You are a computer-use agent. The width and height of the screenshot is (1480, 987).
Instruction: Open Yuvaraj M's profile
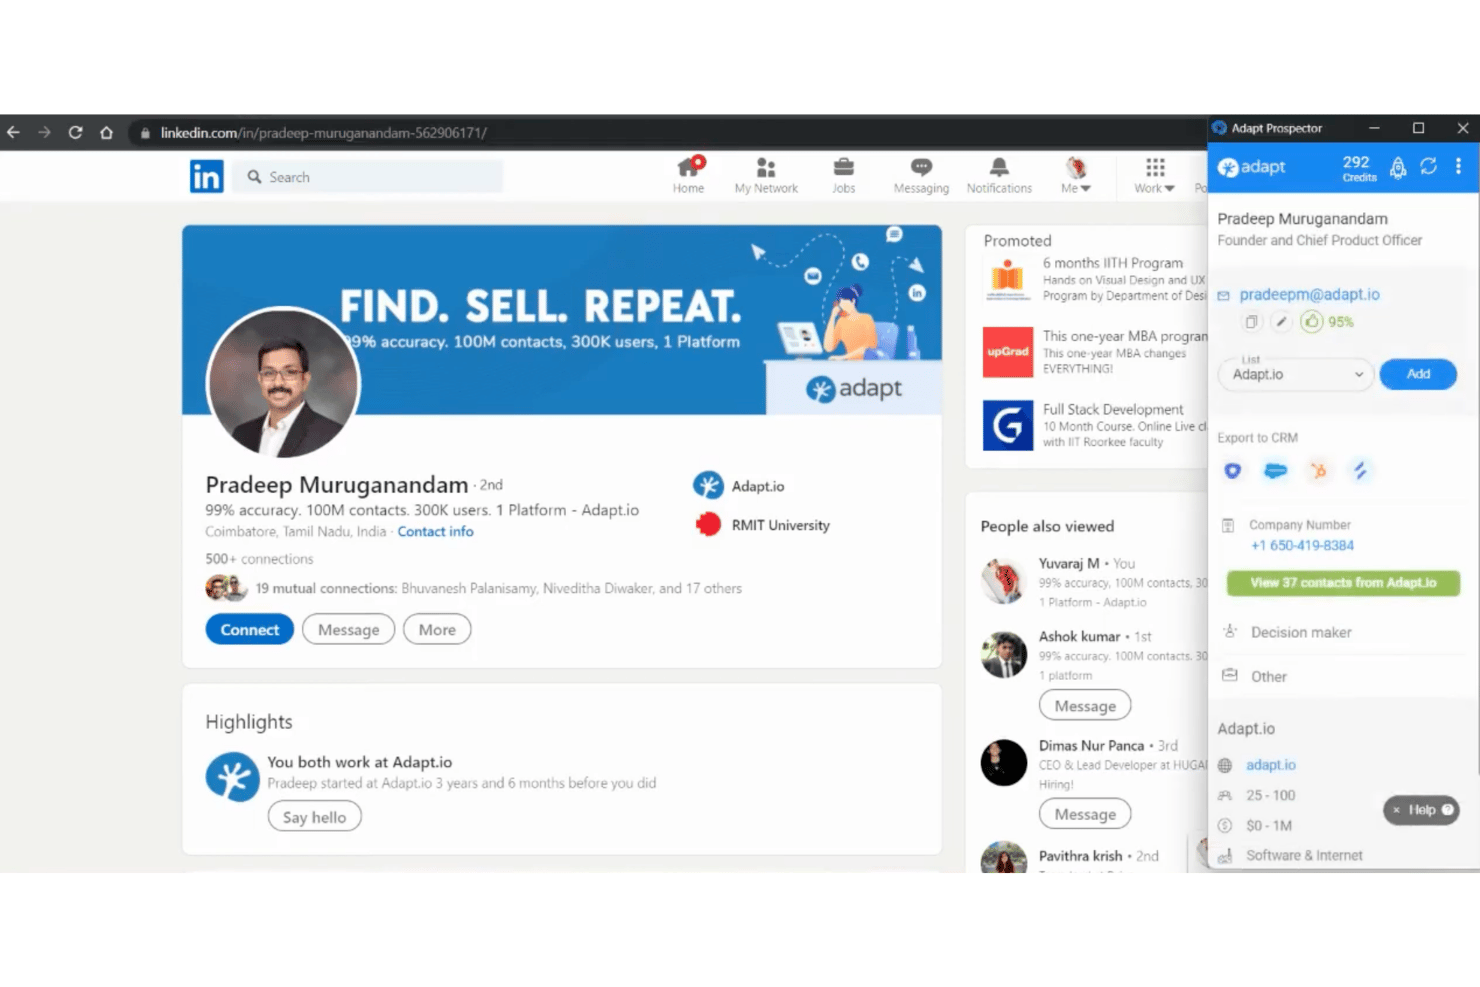pyautogui.click(x=1069, y=564)
